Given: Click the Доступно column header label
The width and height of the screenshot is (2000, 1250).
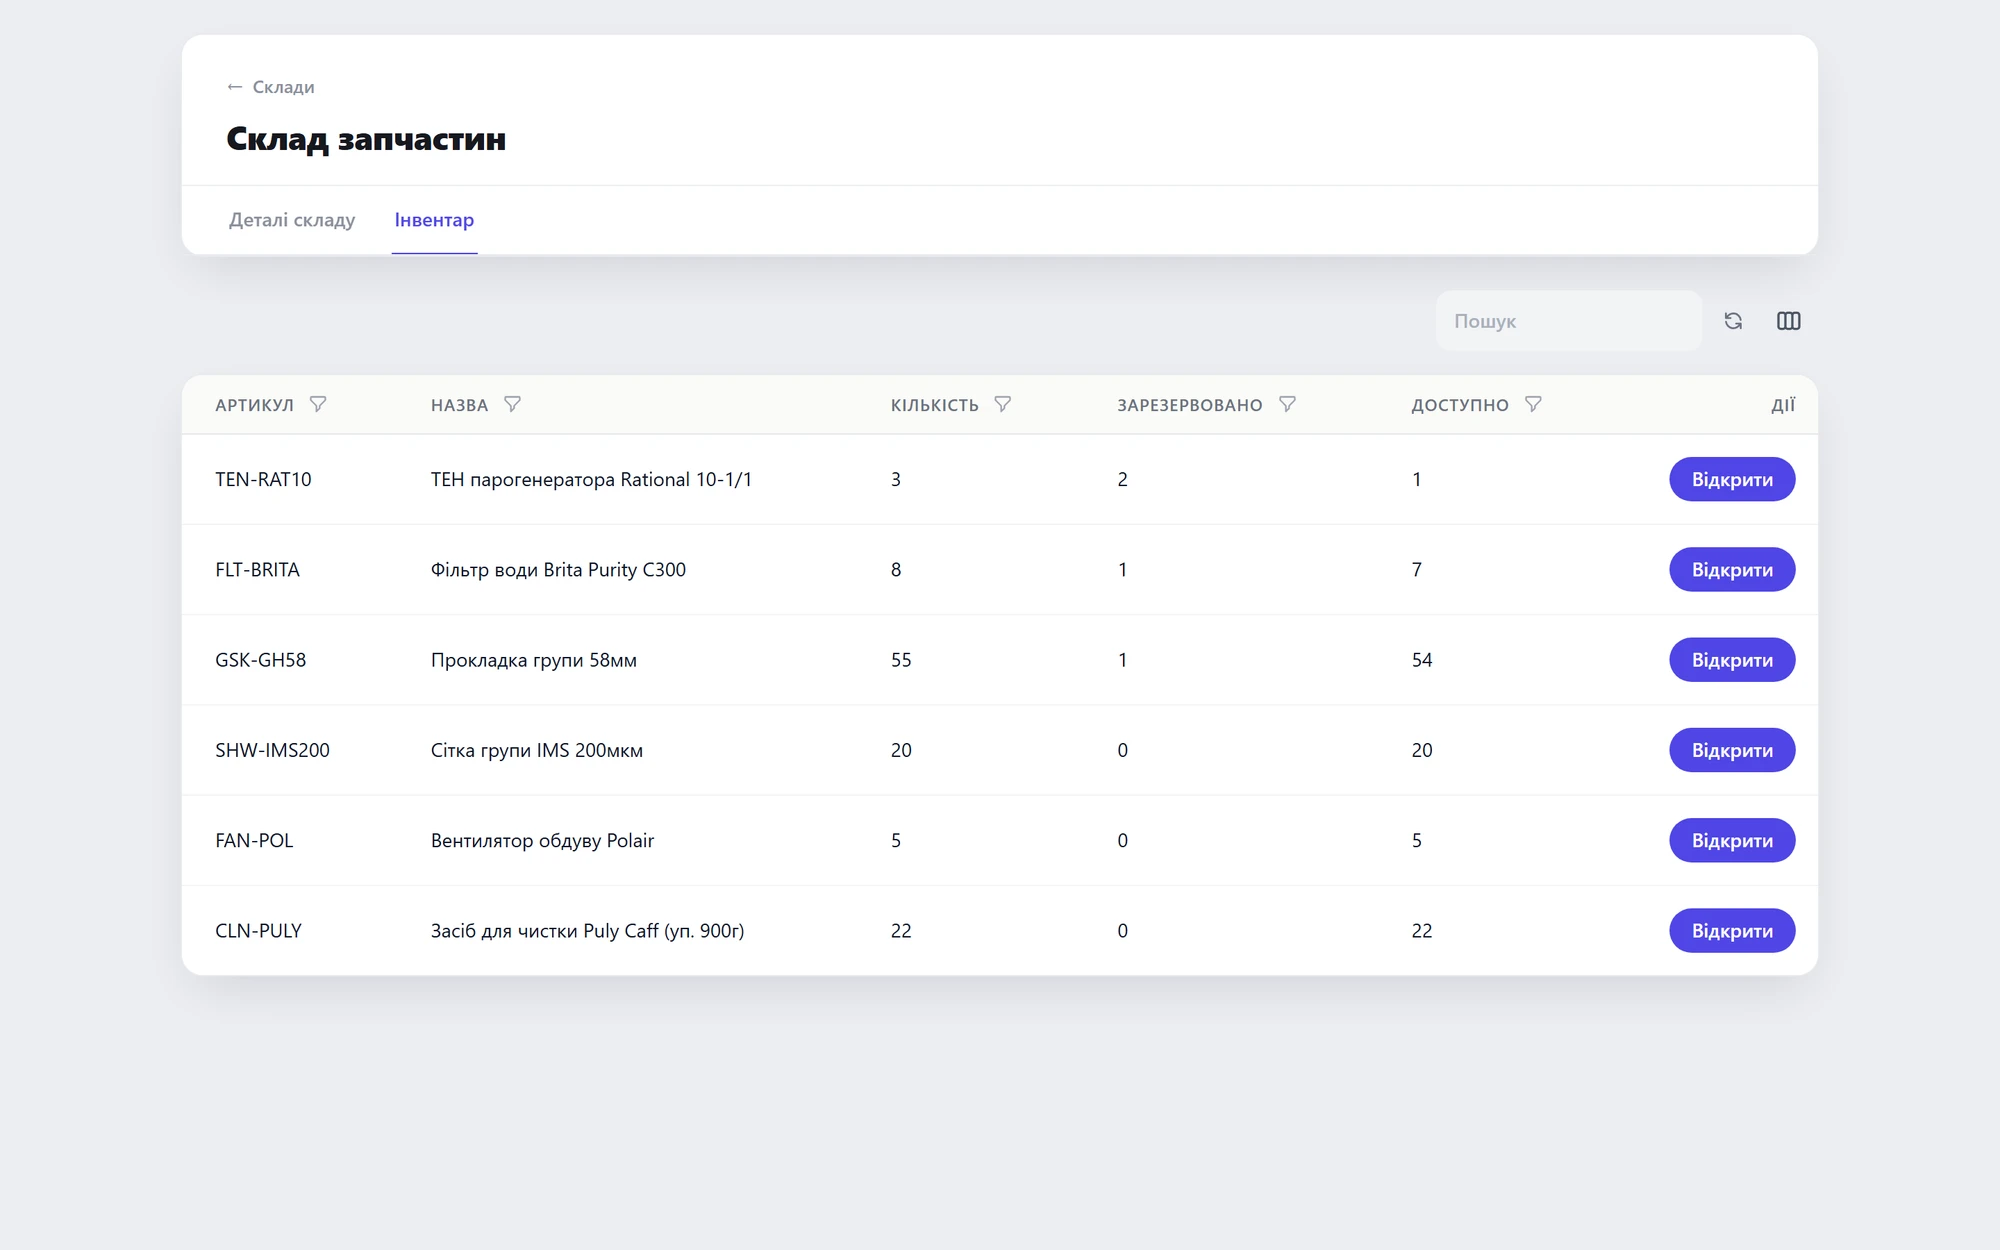Looking at the screenshot, I should 1460,405.
